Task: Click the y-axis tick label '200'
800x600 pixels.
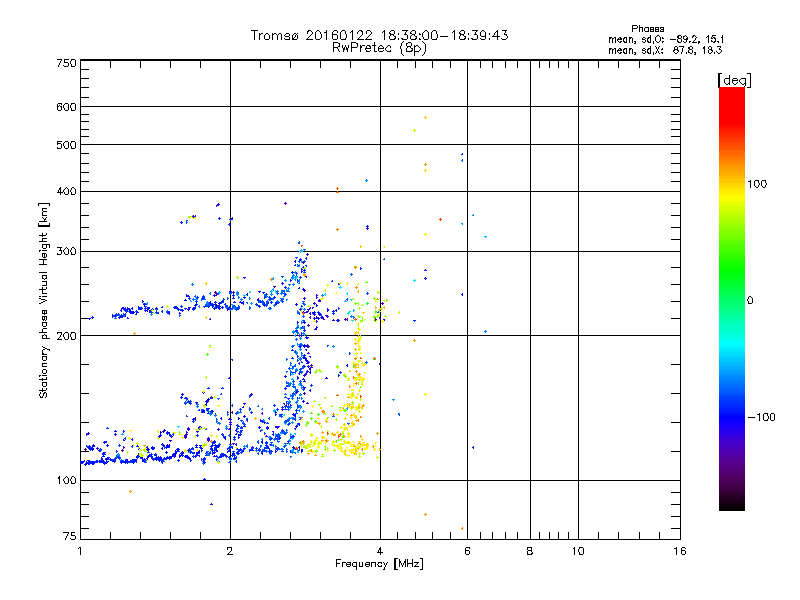Action: tap(66, 336)
